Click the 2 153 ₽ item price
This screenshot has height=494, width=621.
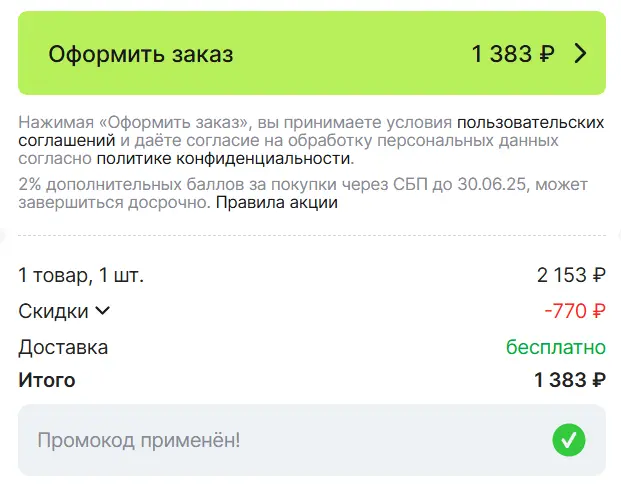[x=571, y=275]
